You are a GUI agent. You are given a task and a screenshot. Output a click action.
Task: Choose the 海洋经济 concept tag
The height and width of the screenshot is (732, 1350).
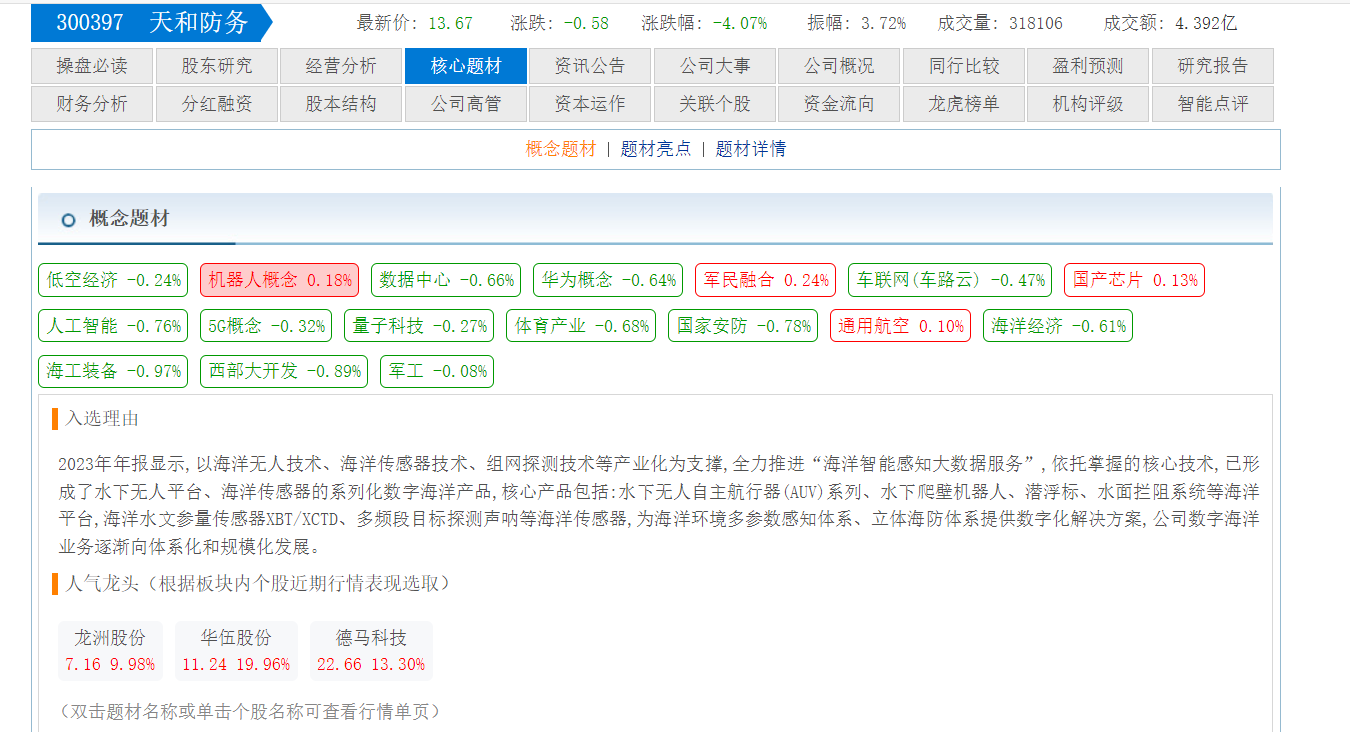tap(1058, 326)
